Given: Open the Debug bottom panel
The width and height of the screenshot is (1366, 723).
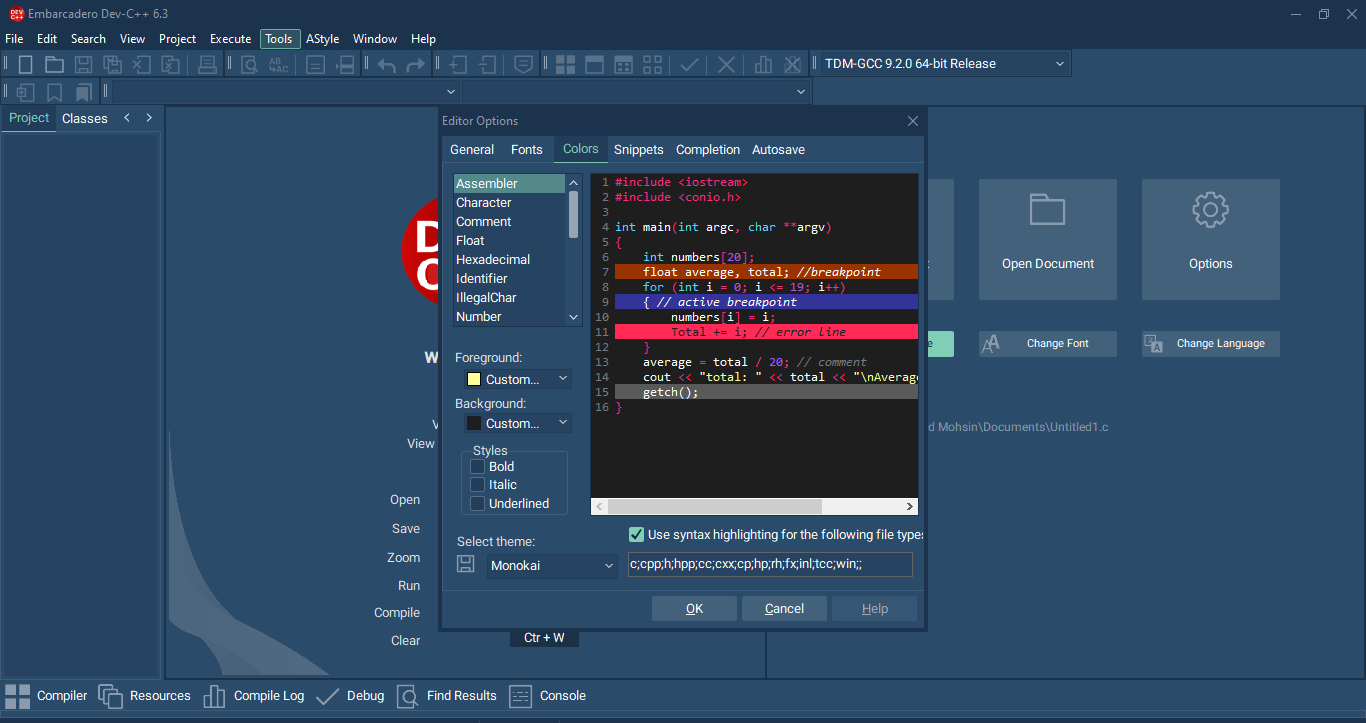Looking at the screenshot, I should pyautogui.click(x=350, y=696).
